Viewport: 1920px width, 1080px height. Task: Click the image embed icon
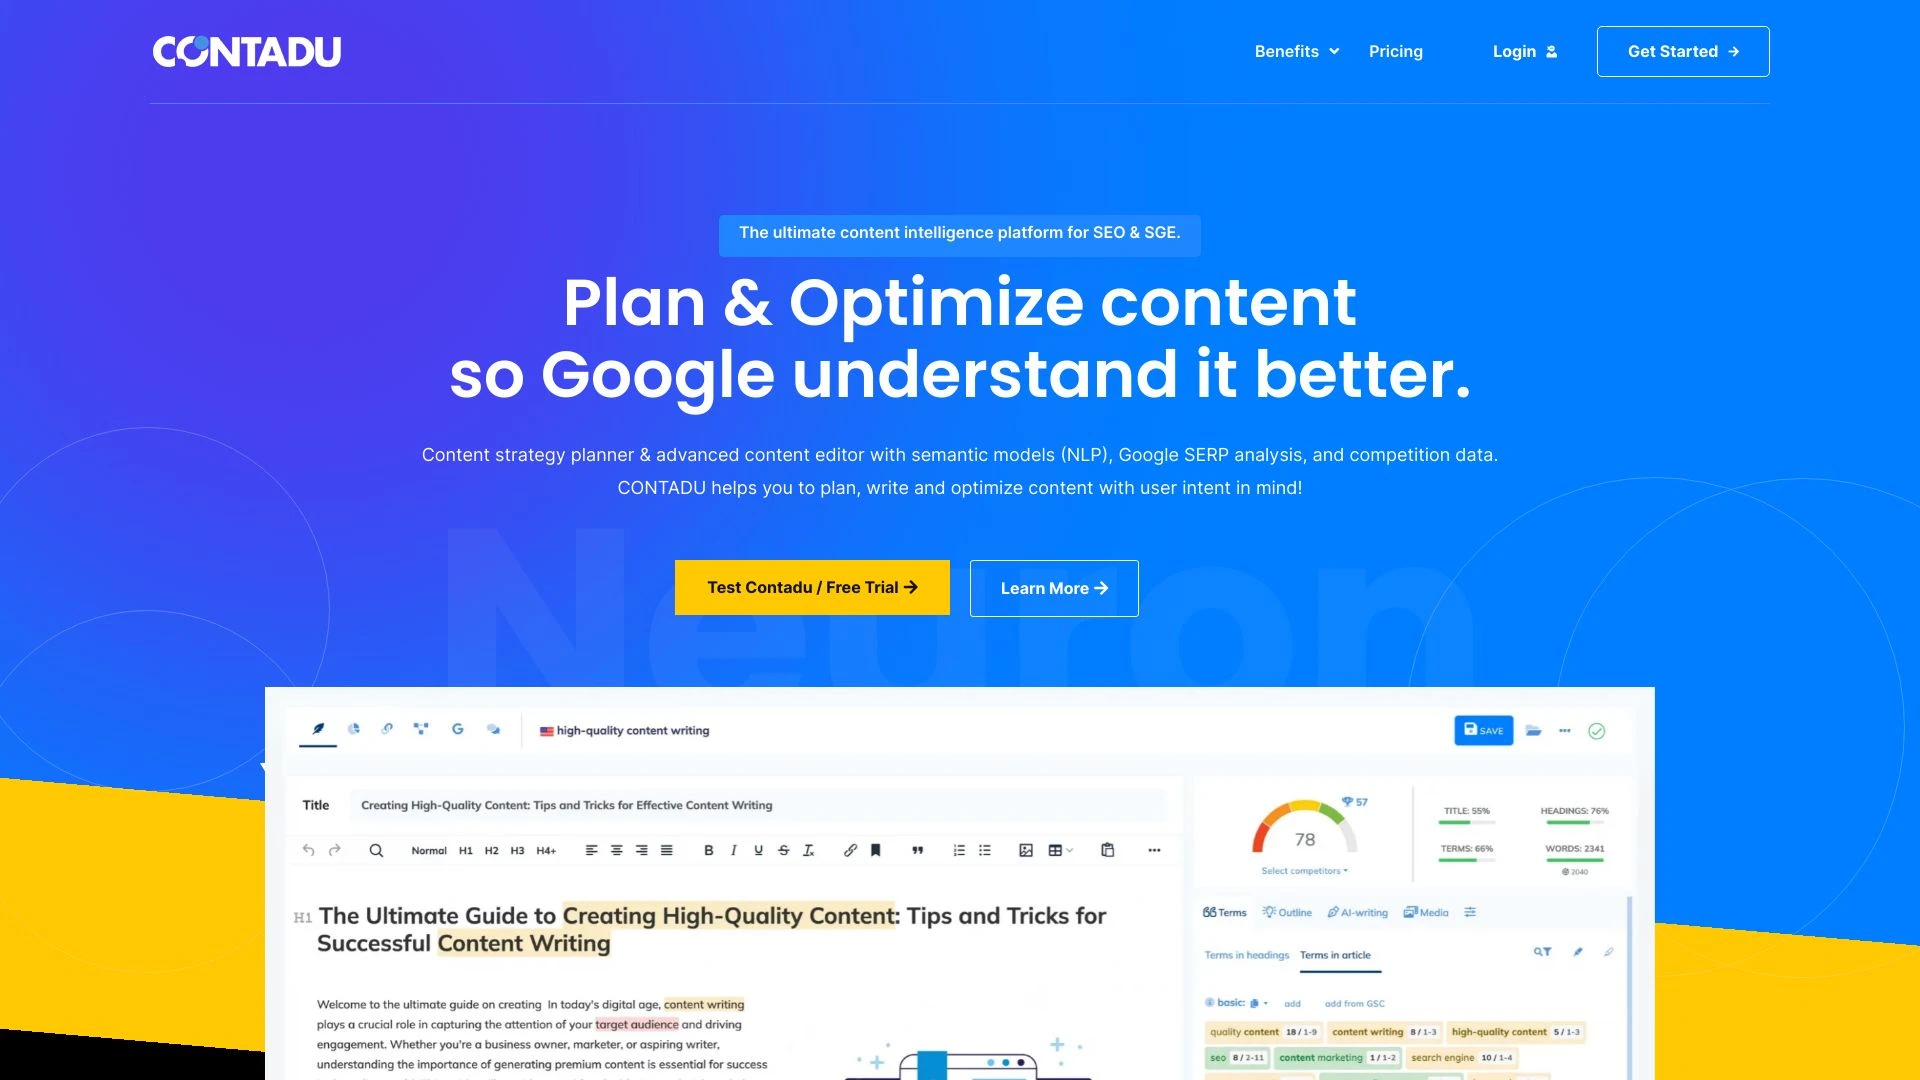click(1026, 851)
